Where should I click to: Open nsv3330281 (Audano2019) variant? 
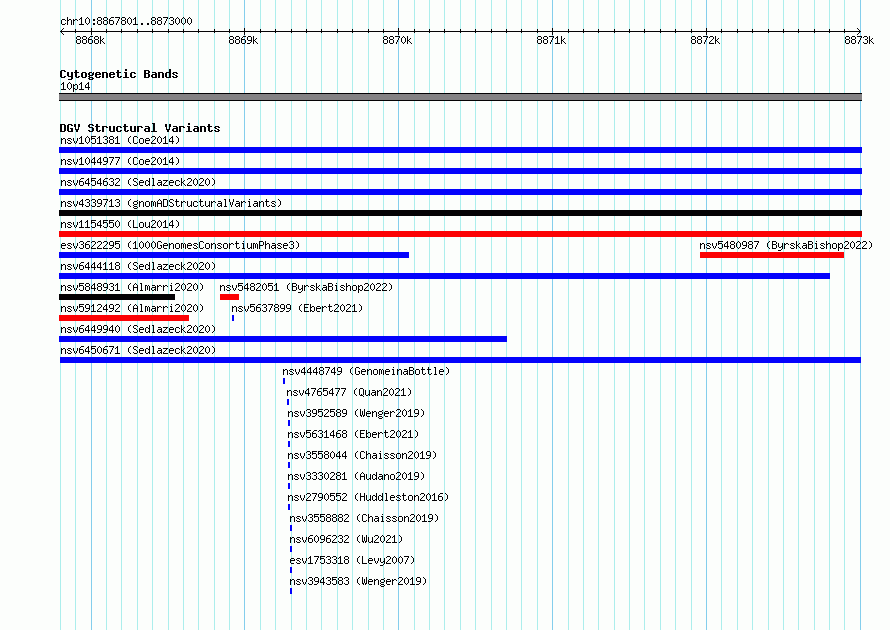click(x=356, y=476)
